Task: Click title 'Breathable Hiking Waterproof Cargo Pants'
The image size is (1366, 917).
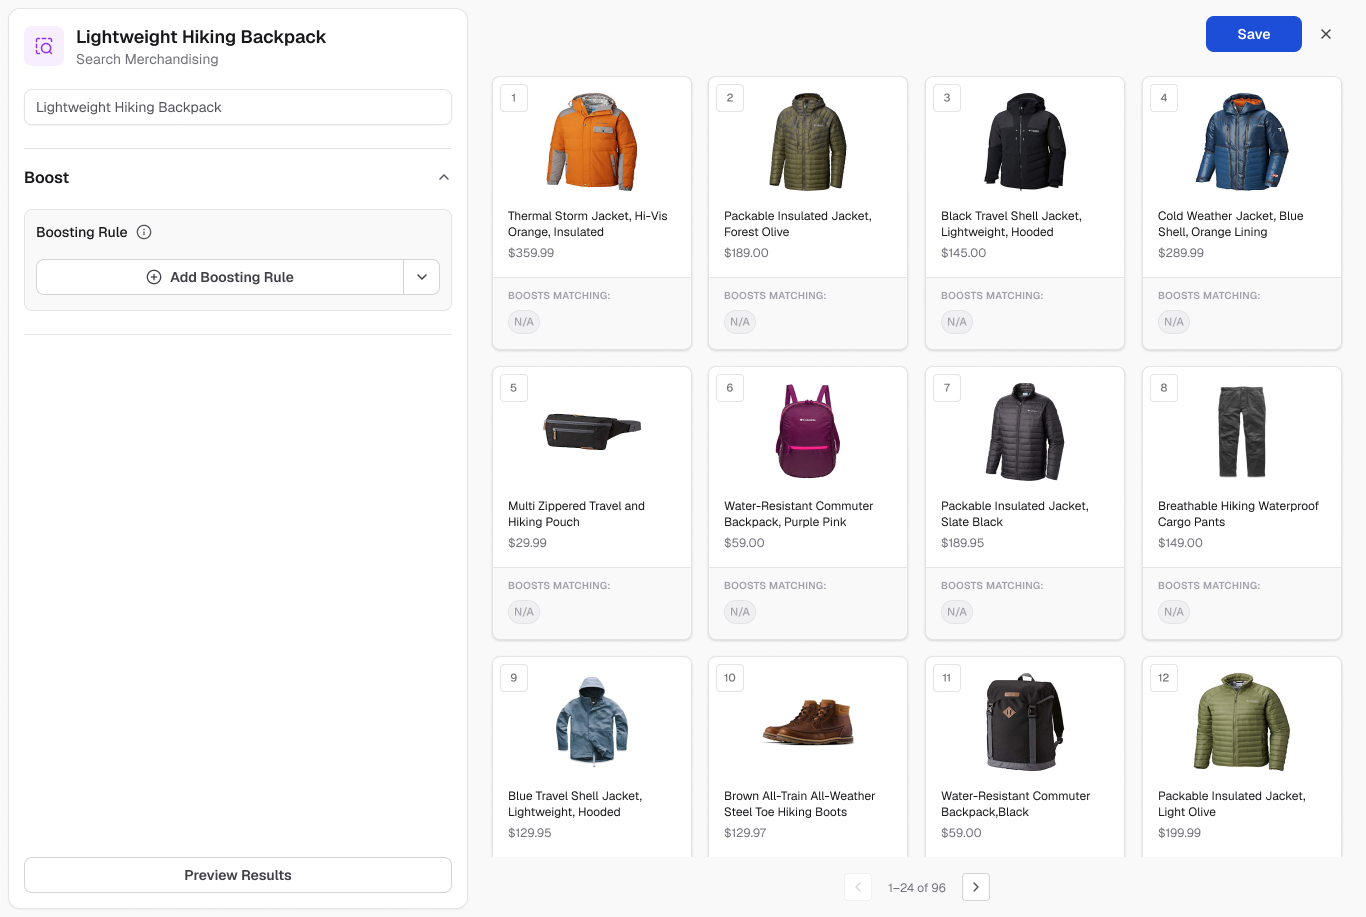Action: coord(1238,514)
